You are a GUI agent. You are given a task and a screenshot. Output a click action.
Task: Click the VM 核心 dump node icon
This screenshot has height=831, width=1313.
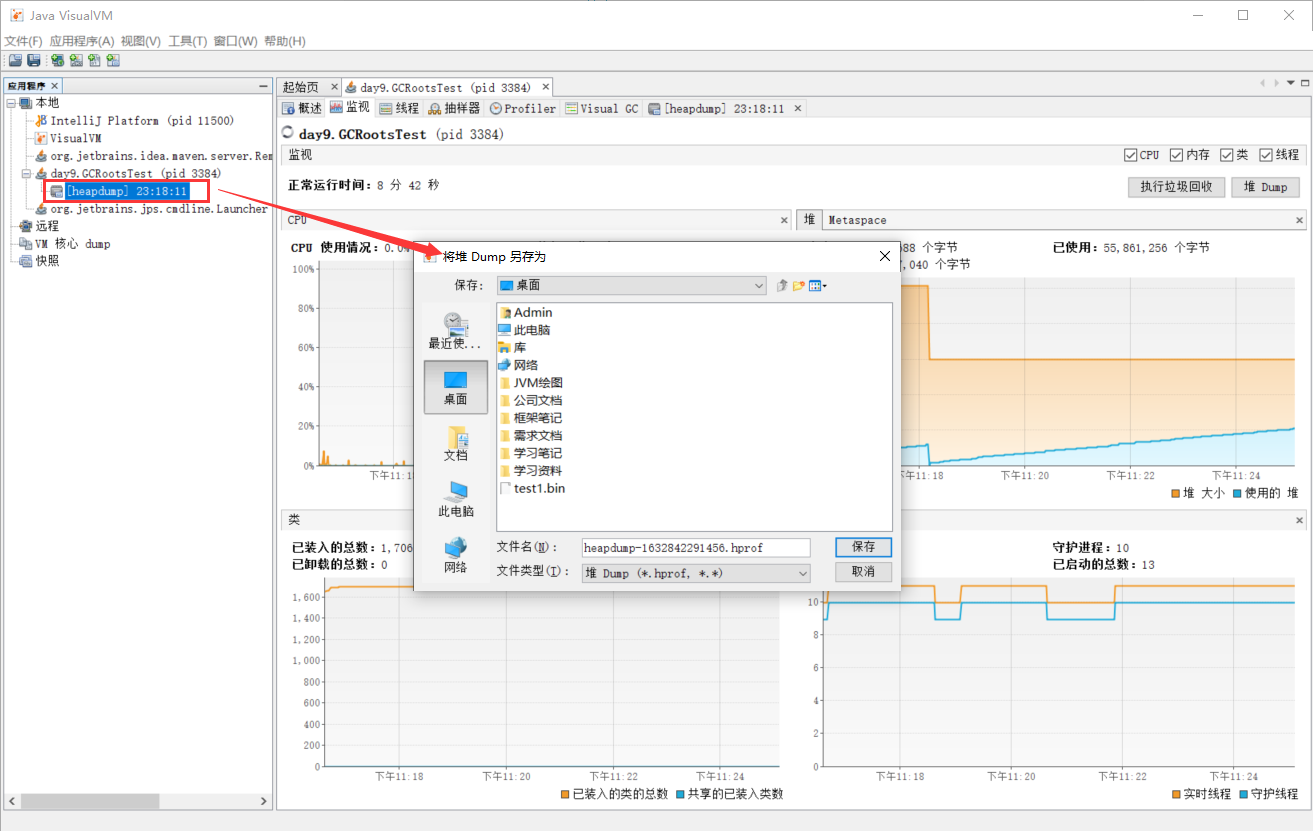pos(26,244)
